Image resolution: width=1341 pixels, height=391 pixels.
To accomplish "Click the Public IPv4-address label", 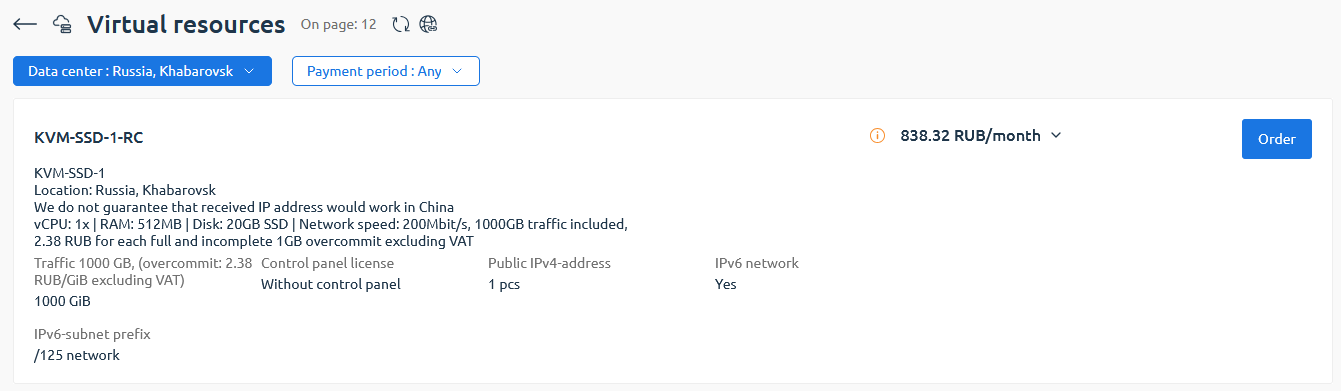I will tap(549, 263).
